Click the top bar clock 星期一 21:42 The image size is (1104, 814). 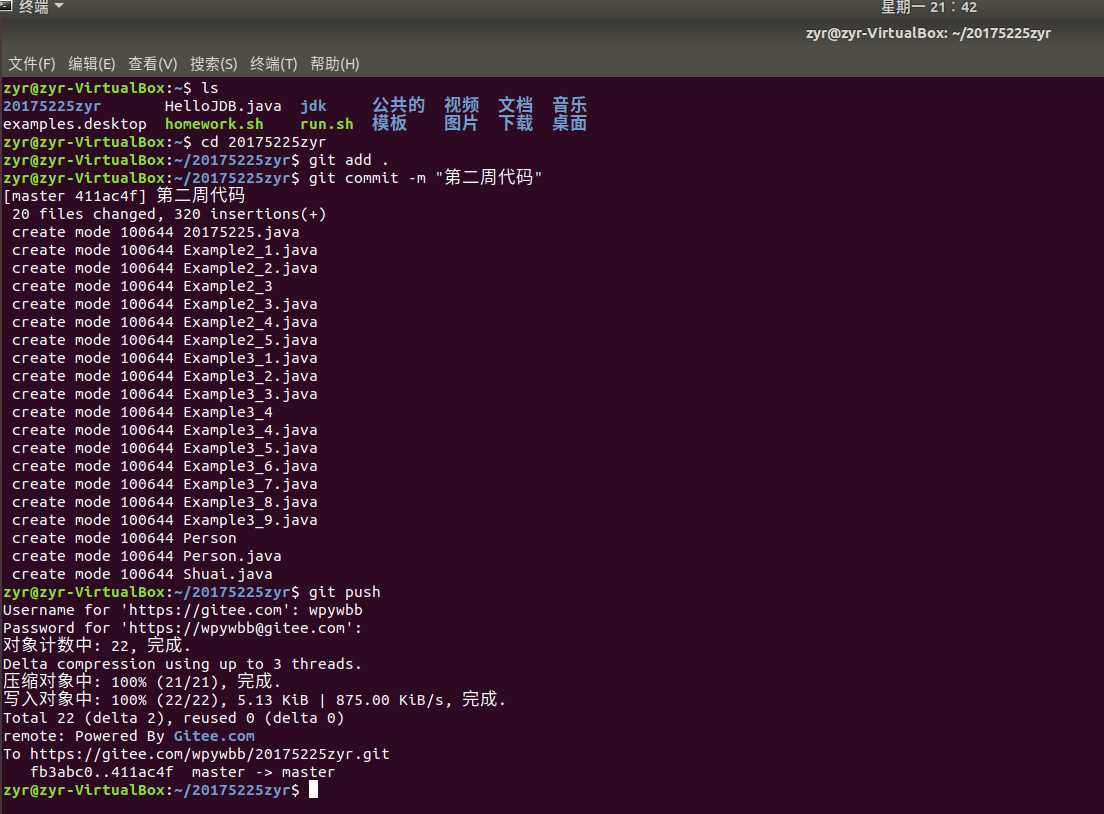tap(929, 7)
